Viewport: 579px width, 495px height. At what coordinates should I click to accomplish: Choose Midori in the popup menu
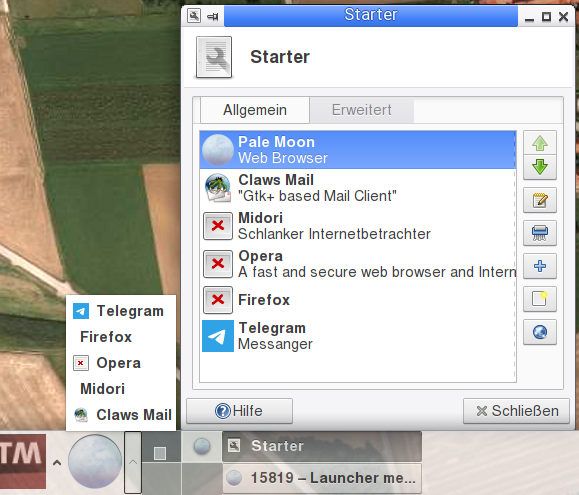[x=121, y=389]
